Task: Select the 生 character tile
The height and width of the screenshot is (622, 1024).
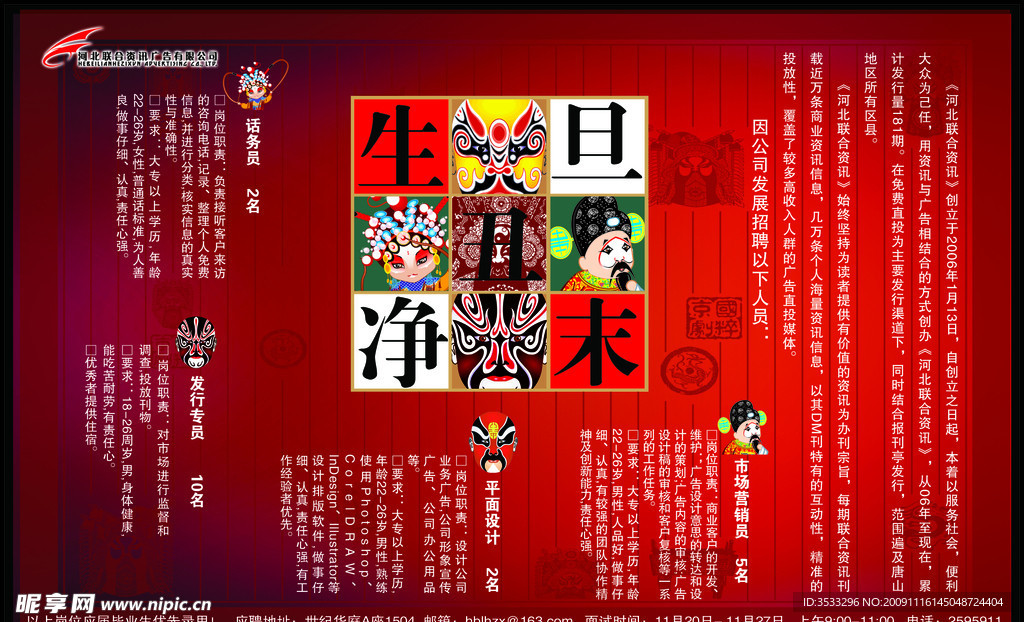Action: [x=401, y=146]
